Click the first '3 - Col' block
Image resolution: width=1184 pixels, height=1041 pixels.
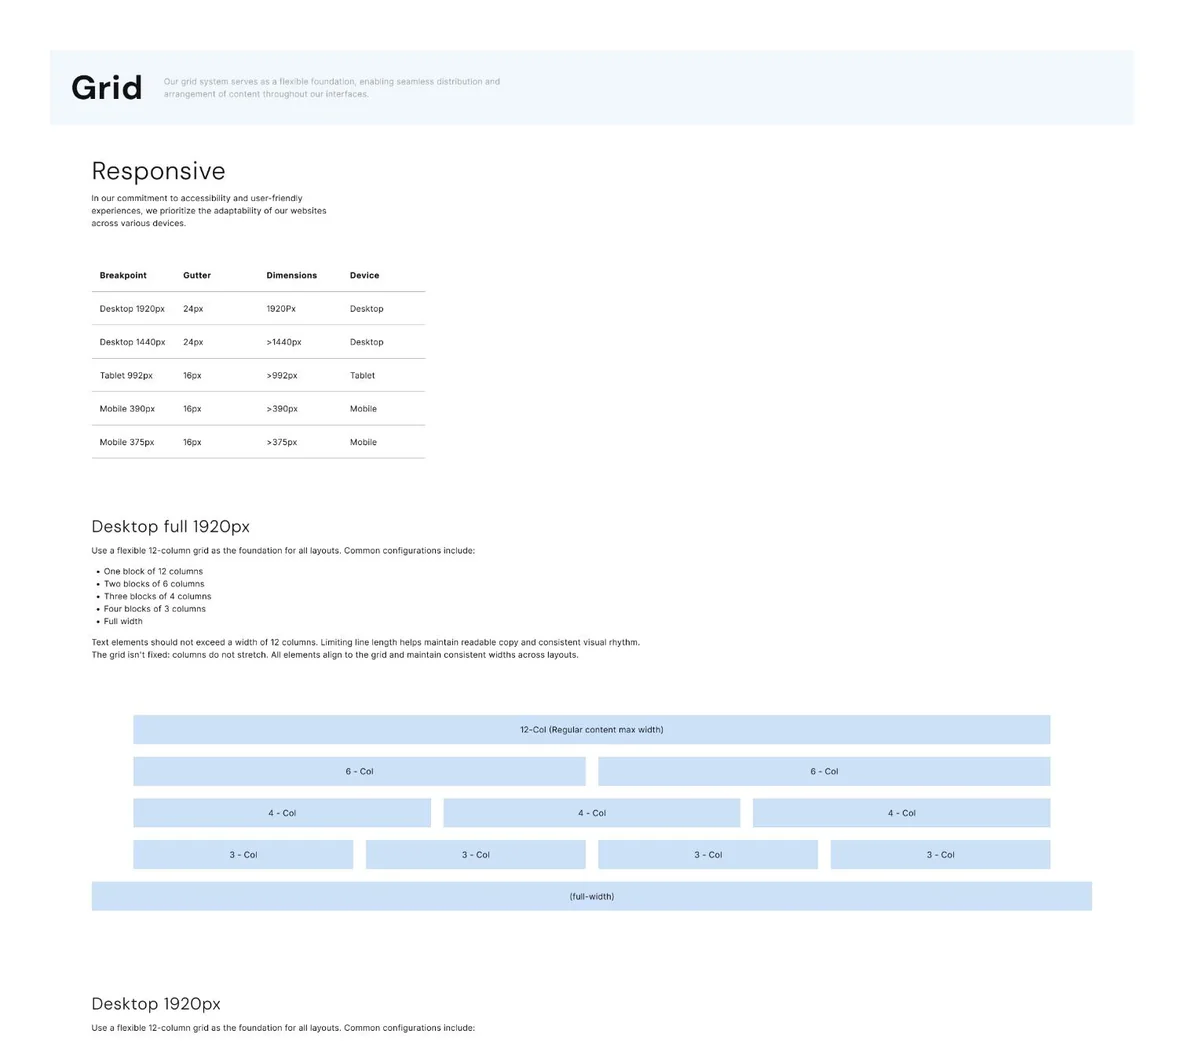pyautogui.click(x=243, y=855)
